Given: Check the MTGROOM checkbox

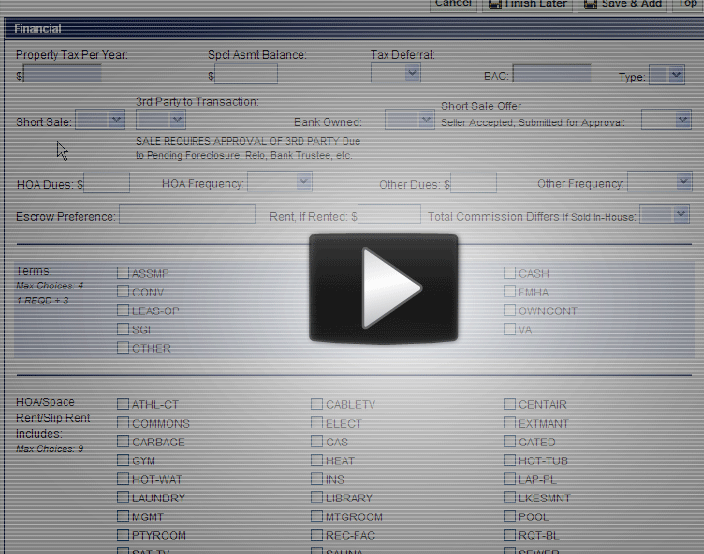Looking at the screenshot, I should coord(317,516).
